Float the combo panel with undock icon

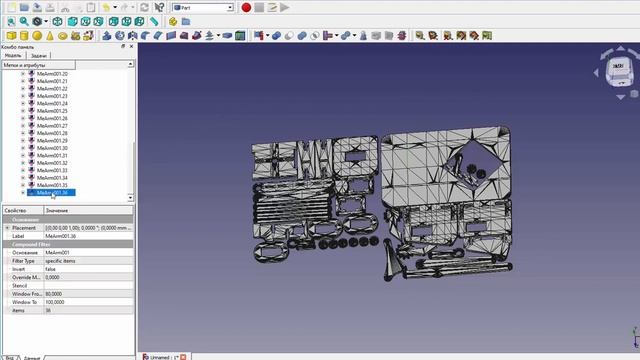coord(123,47)
